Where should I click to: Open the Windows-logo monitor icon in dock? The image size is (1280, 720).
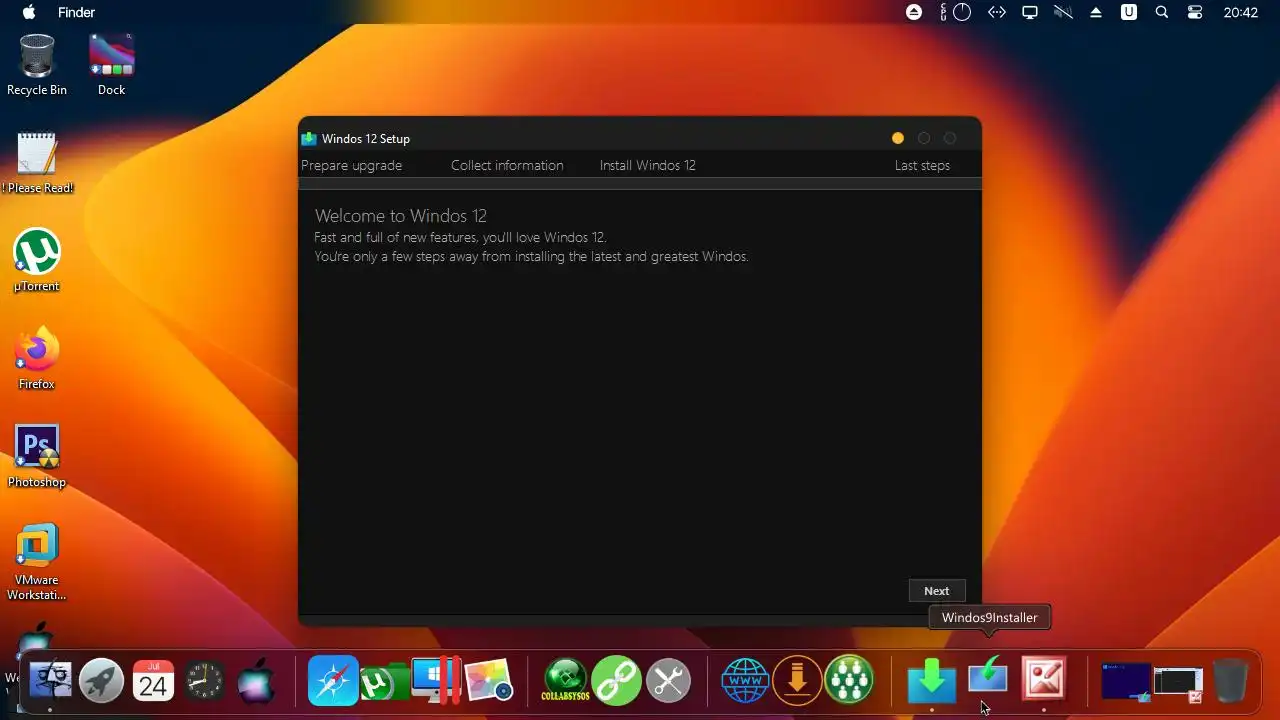(436, 681)
